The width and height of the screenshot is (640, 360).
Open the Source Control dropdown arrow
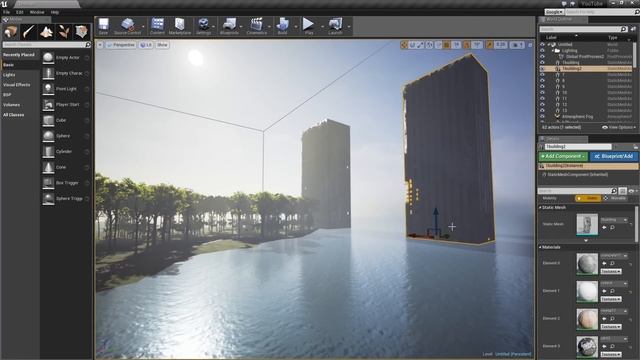click(143, 27)
